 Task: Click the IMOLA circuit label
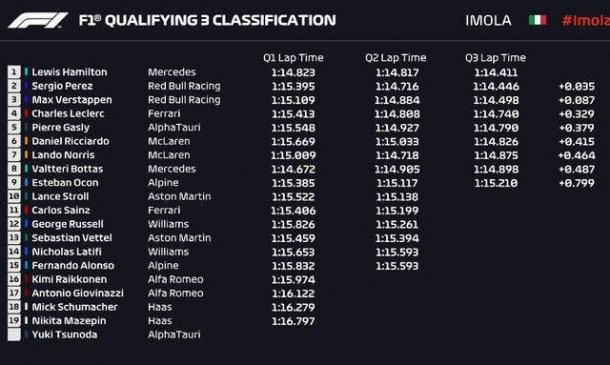[488, 20]
